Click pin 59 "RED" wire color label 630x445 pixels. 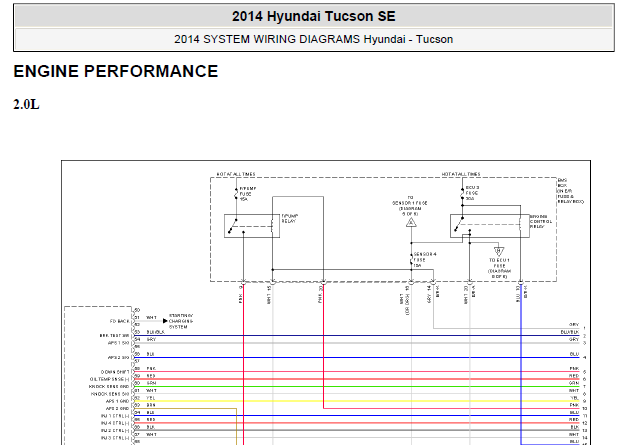tap(151, 376)
